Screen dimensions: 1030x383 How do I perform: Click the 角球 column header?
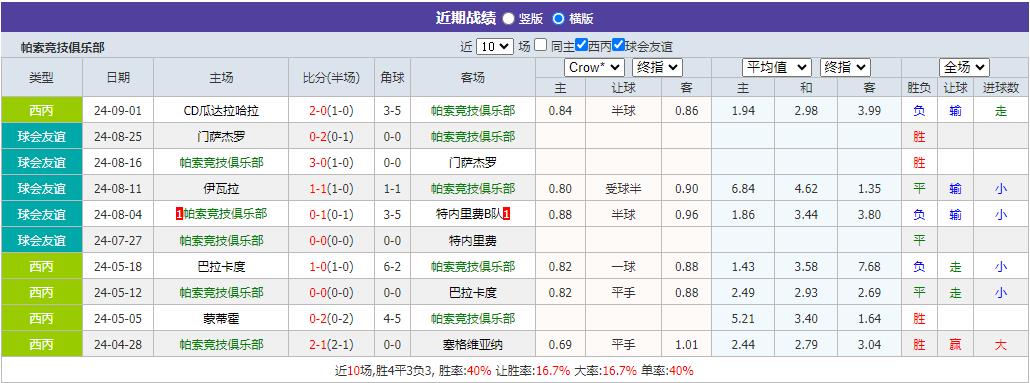(x=393, y=78)
